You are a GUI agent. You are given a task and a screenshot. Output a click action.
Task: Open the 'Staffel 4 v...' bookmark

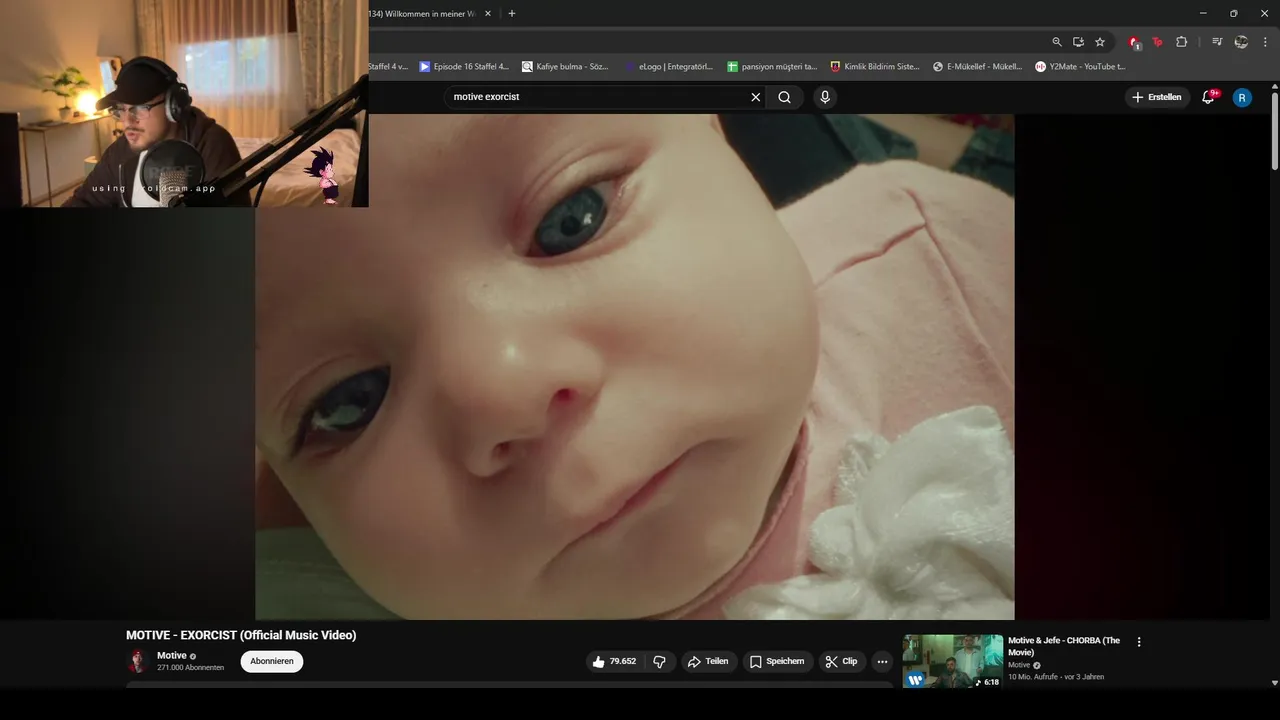tap(388, 67)
